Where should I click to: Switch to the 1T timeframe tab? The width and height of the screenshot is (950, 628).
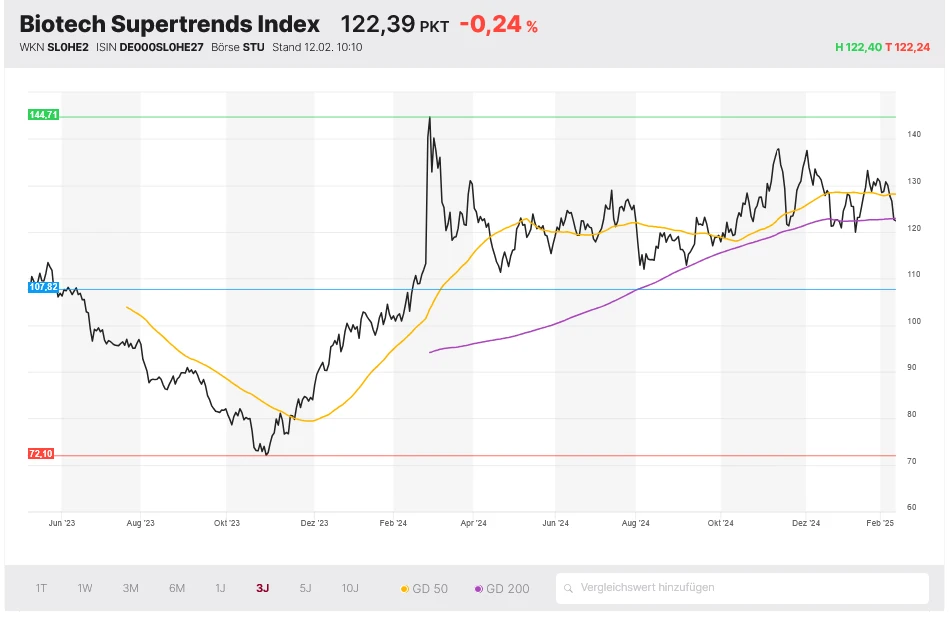(x=41, y=588)
